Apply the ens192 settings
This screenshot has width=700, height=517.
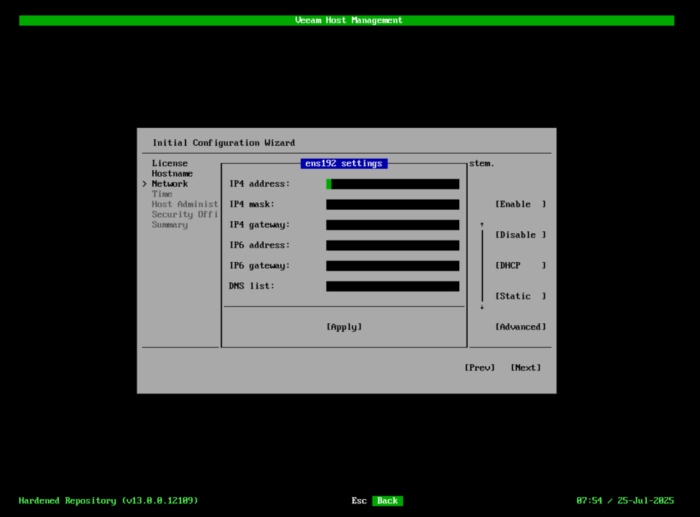click(x=344, y=327)
